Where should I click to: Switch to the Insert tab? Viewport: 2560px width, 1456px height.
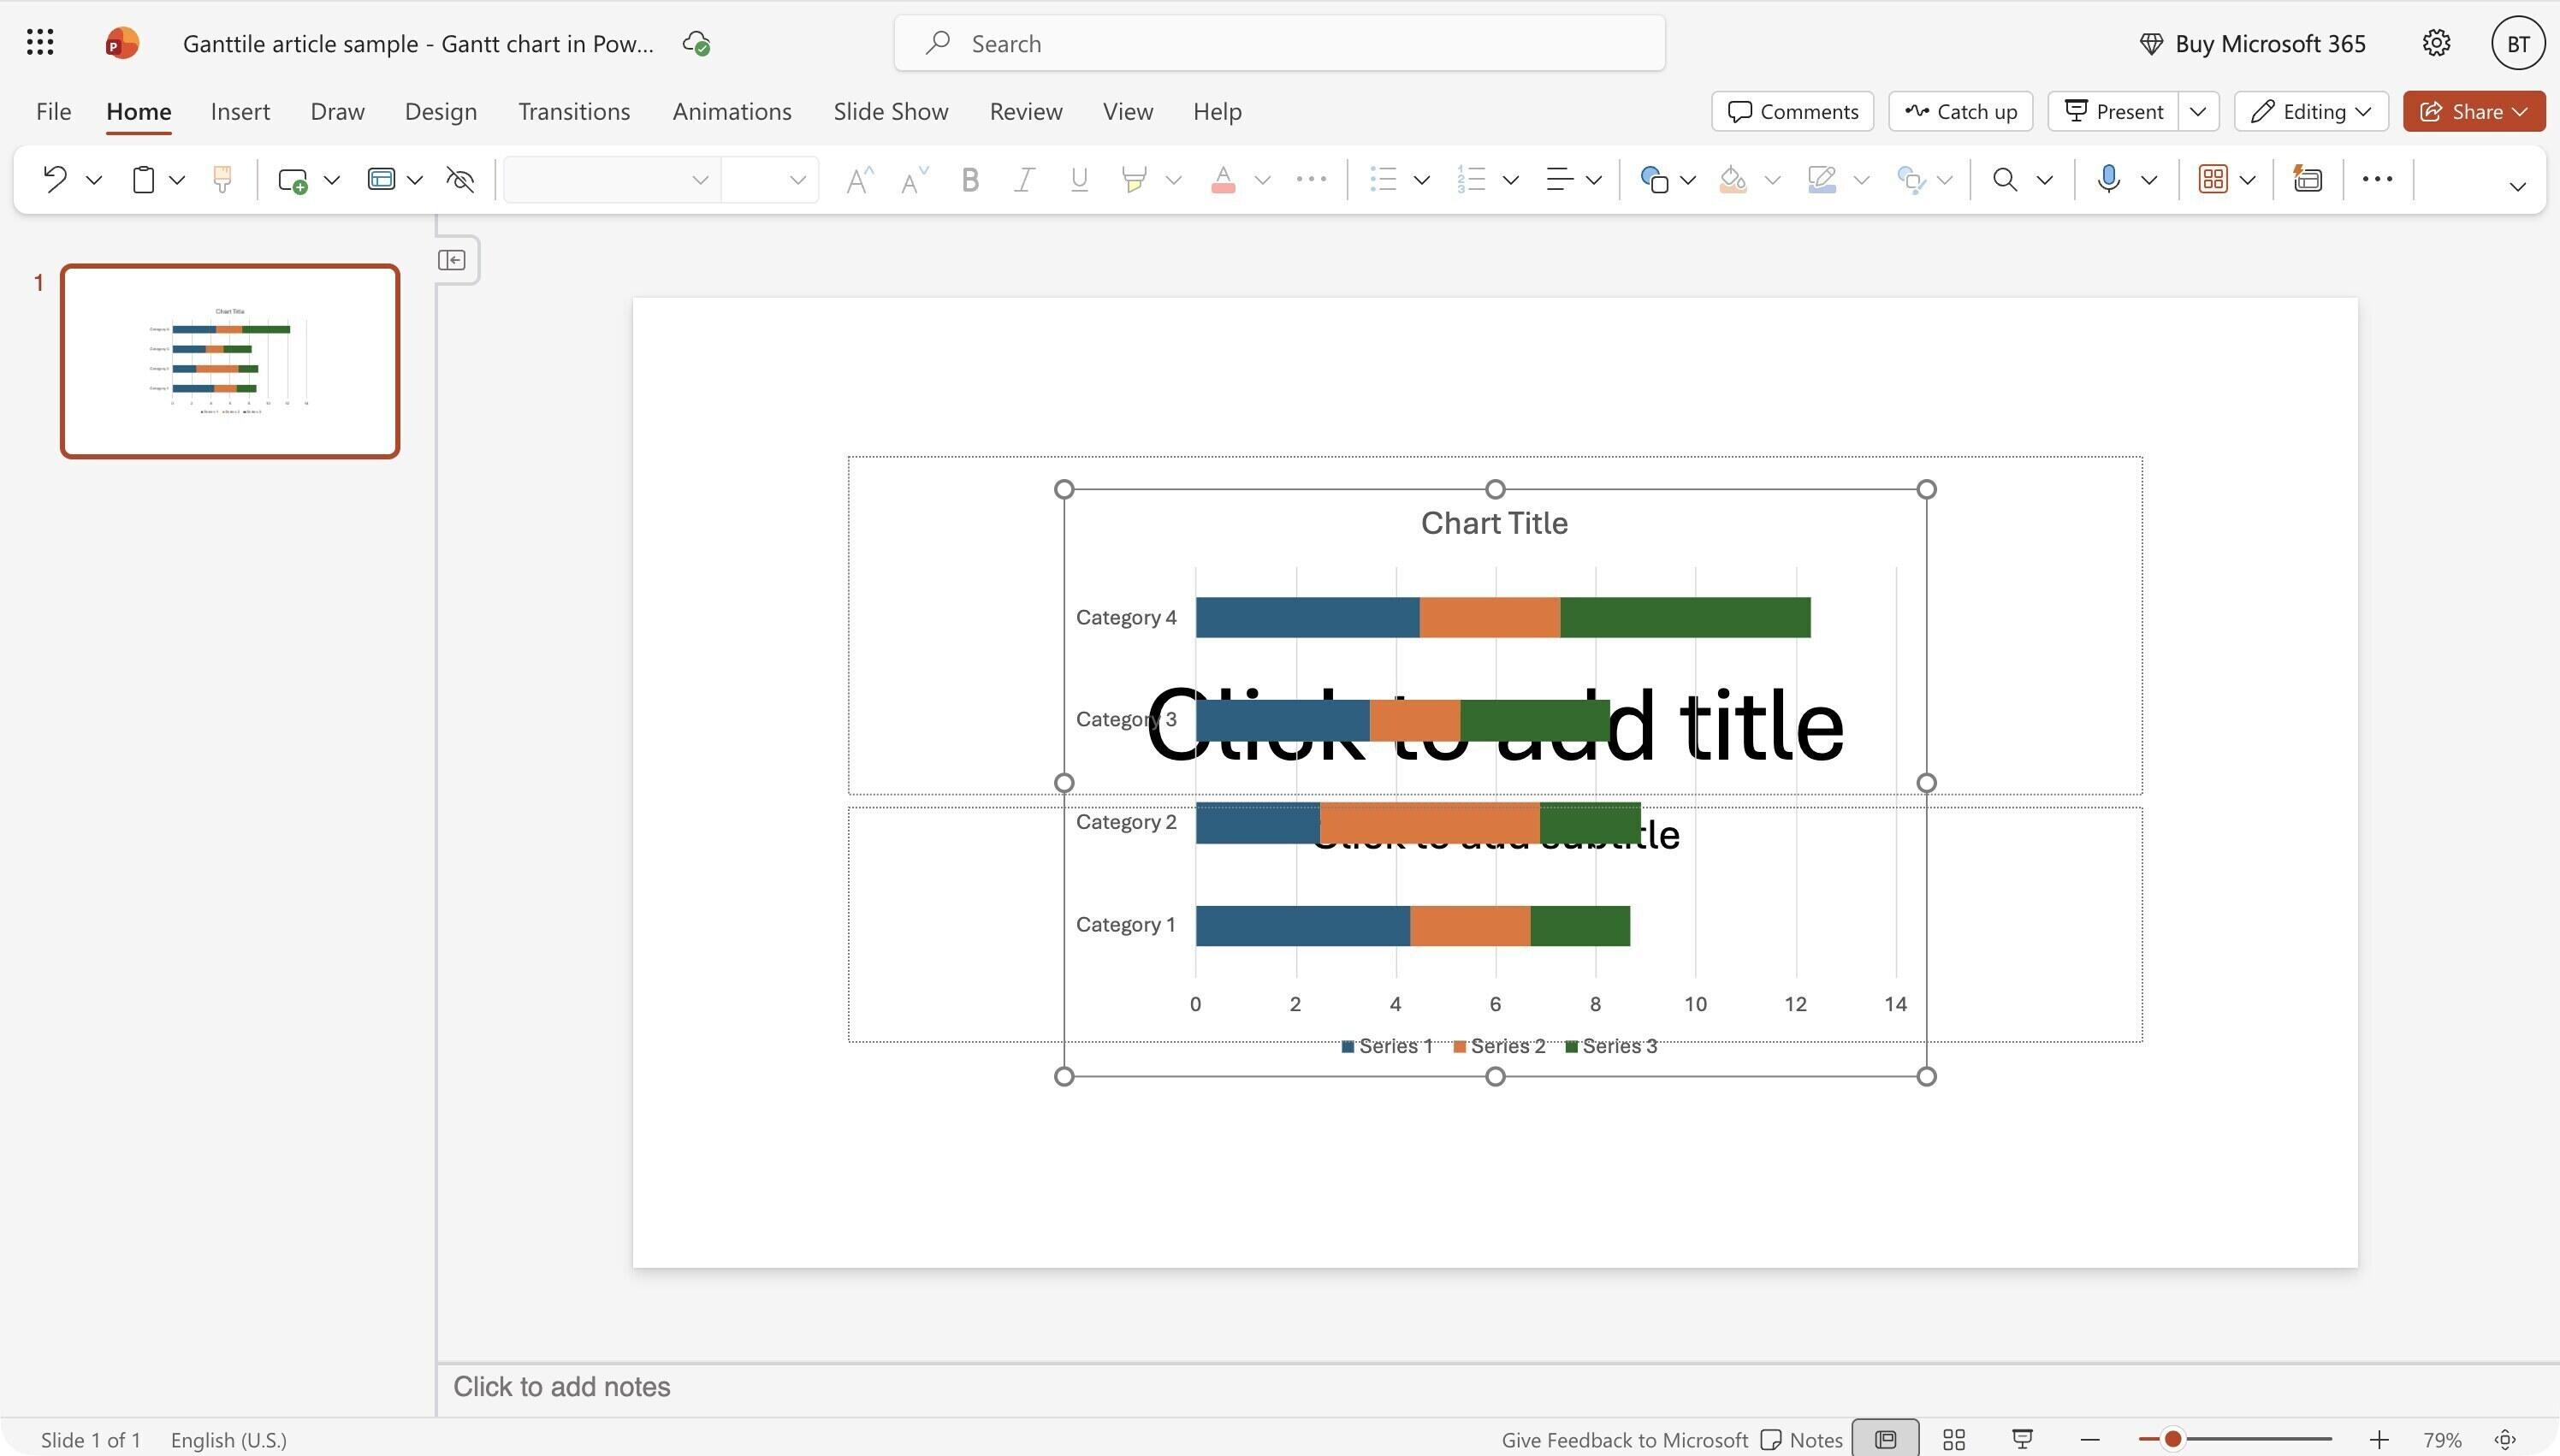pos(240,112)
